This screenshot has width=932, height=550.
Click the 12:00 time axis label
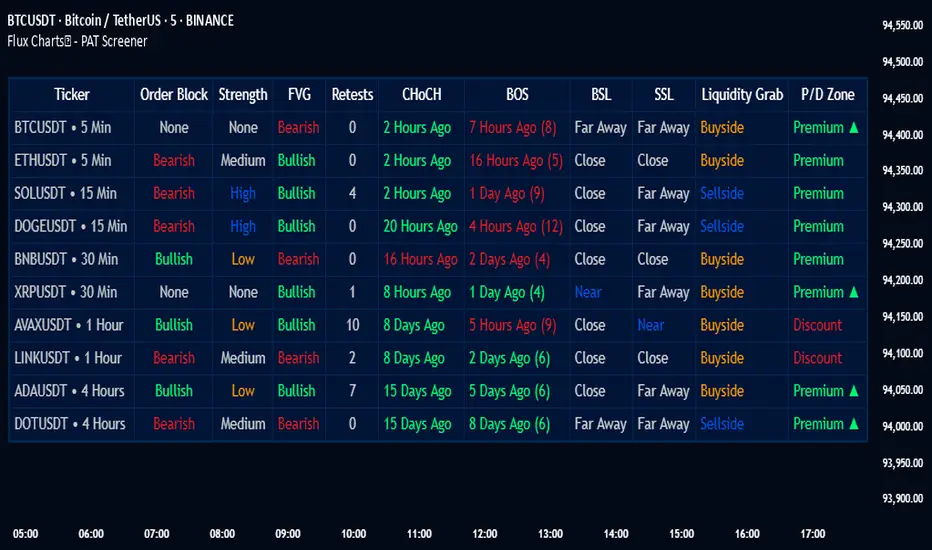[x=484, y=534]
